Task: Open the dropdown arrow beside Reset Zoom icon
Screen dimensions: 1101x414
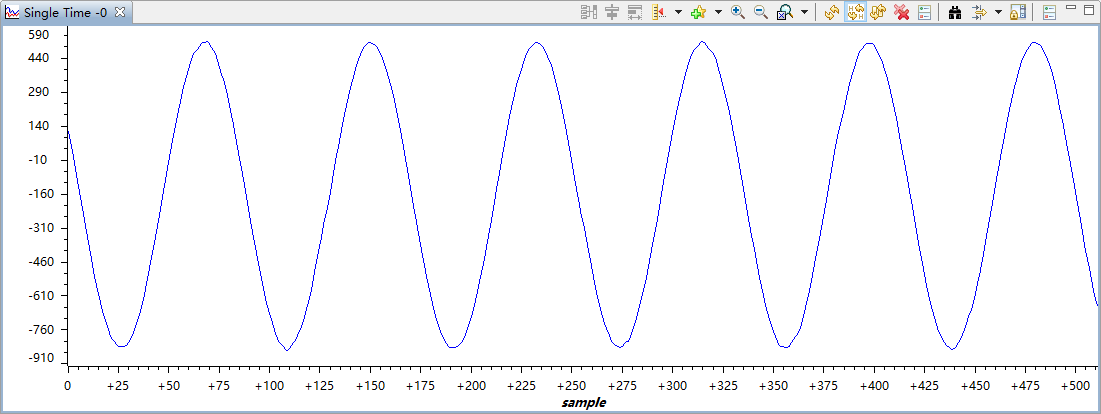Action: coord(804,12)
